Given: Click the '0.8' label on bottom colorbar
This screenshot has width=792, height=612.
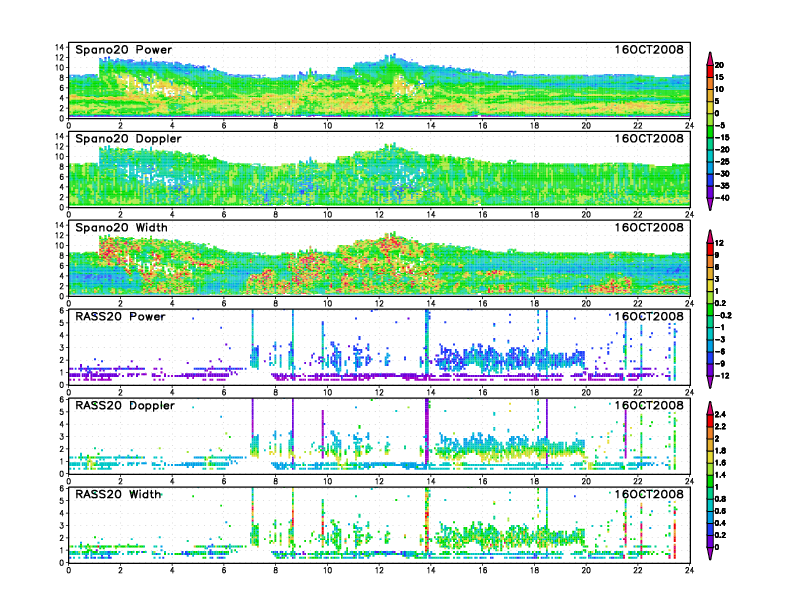Looking at the screenshot, I should pos(720,499).
